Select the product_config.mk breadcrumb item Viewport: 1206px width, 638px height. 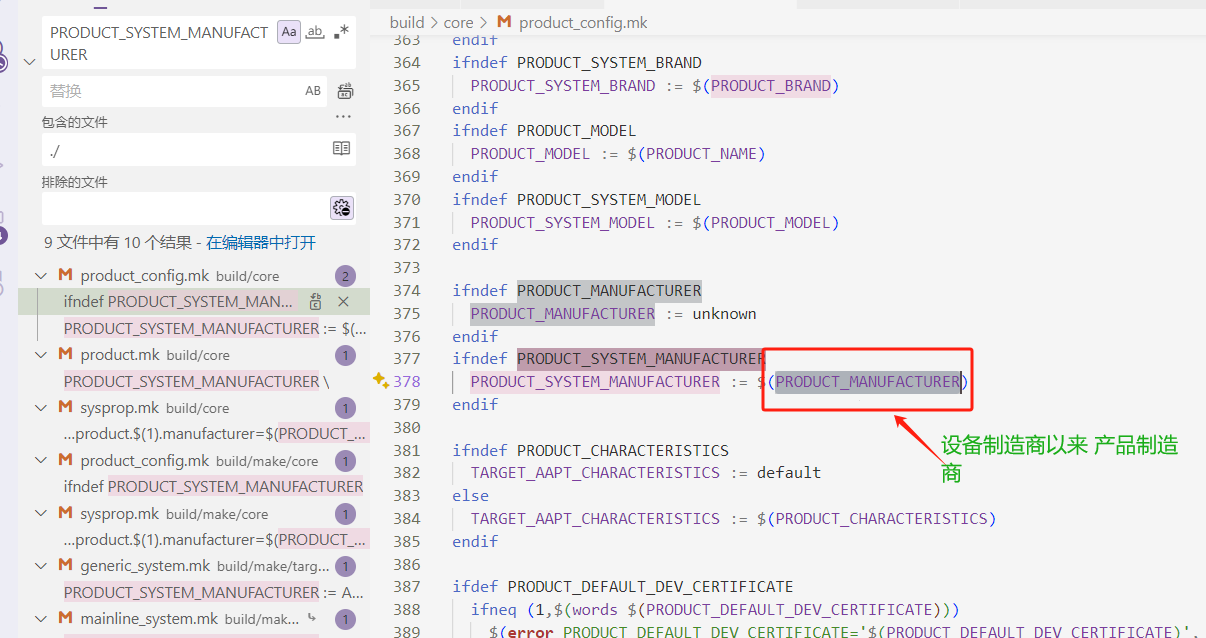pos(583,22)
